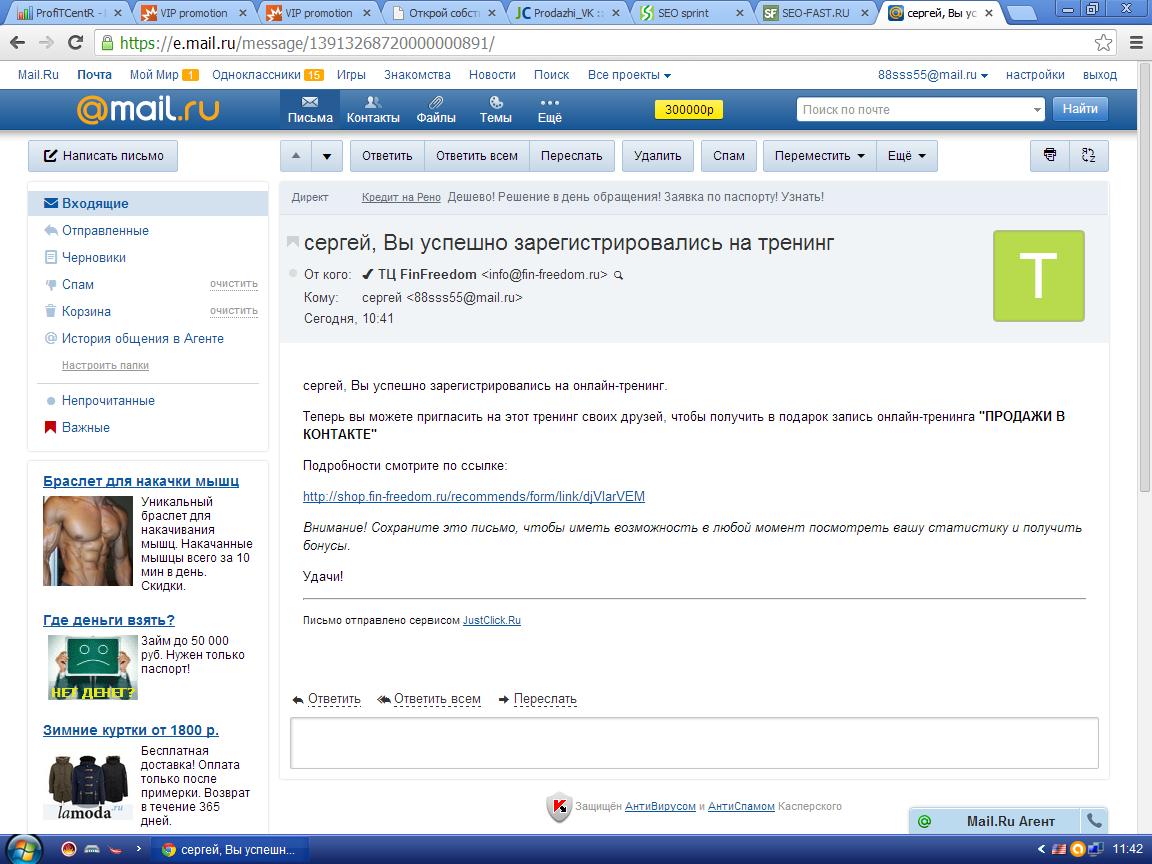Switch to the SEO-FAST.RU tab
1152x864 pixels.
tap(816, 12)
